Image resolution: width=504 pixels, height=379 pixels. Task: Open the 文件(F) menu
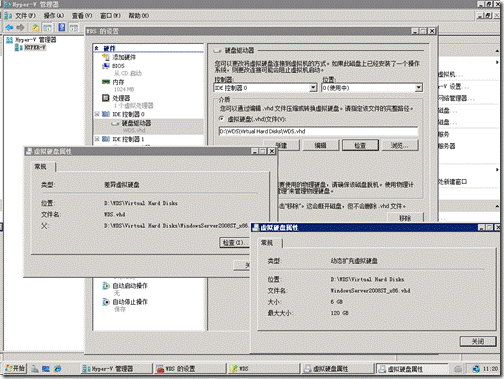pos(25,16)
